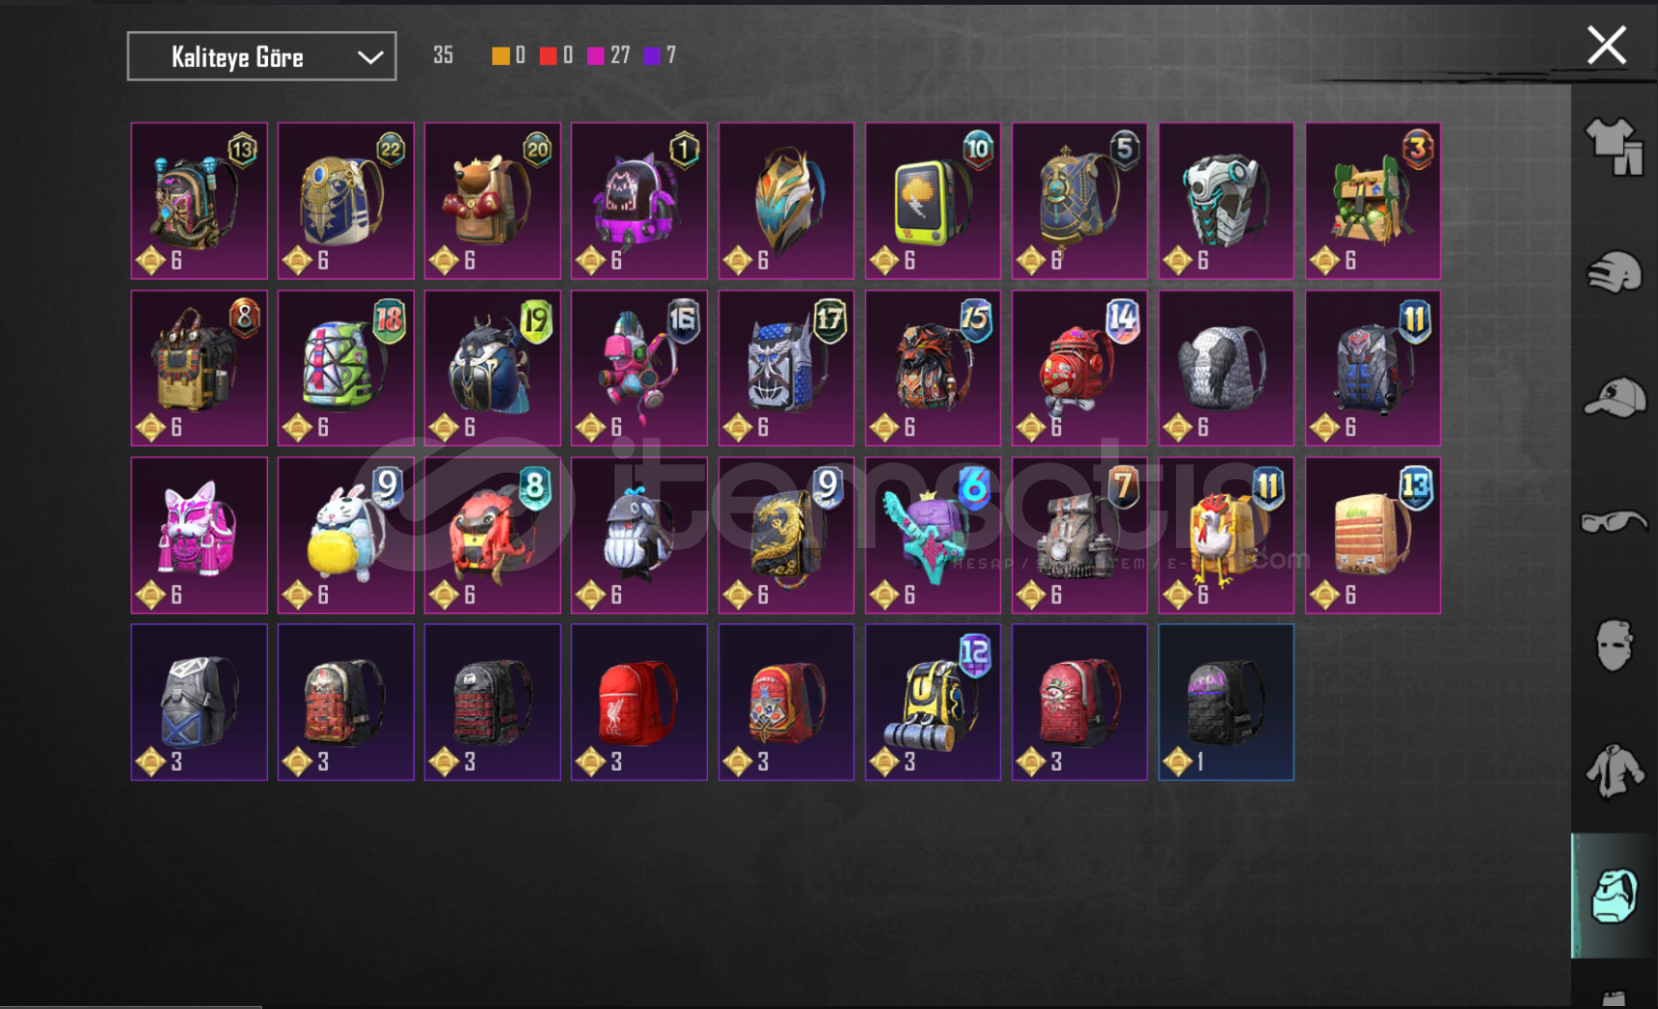Select the helmet category icon

[x=1614, y=272]
